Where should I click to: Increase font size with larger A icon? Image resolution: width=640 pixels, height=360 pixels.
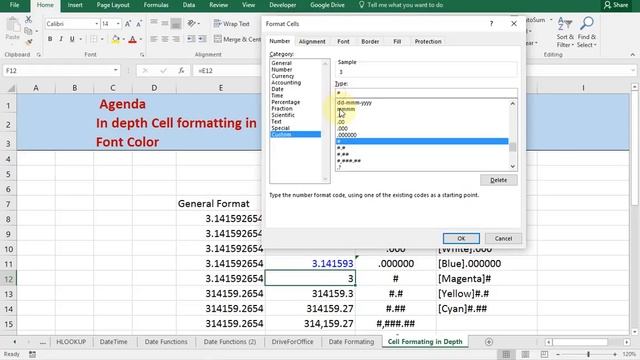coord(128,24)
